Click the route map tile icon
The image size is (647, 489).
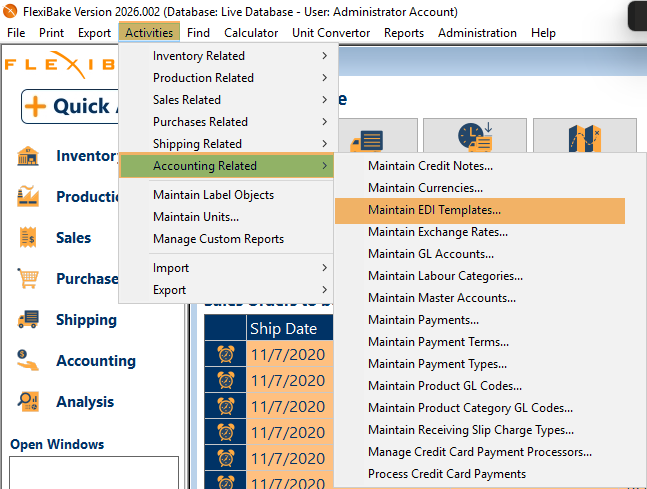click(x=585, y=139)
